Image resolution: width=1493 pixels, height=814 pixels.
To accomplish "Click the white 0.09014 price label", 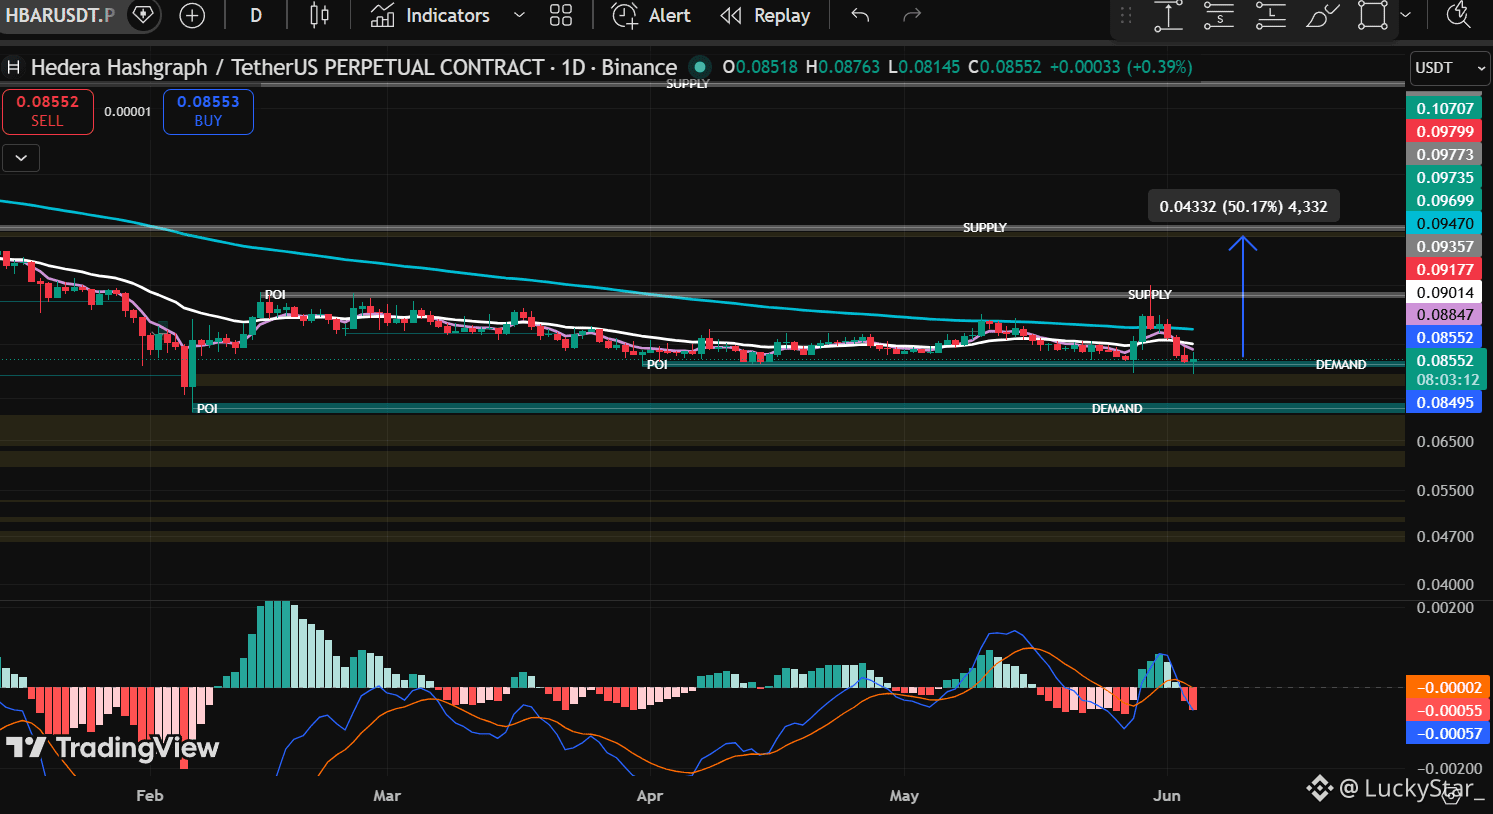I will (x=1445, y=292).
